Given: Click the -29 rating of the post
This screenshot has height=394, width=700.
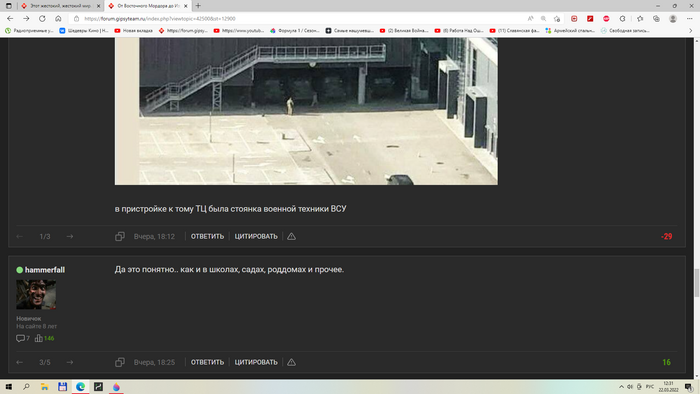Looking at the screenshot, I should [x=667, y=236].
